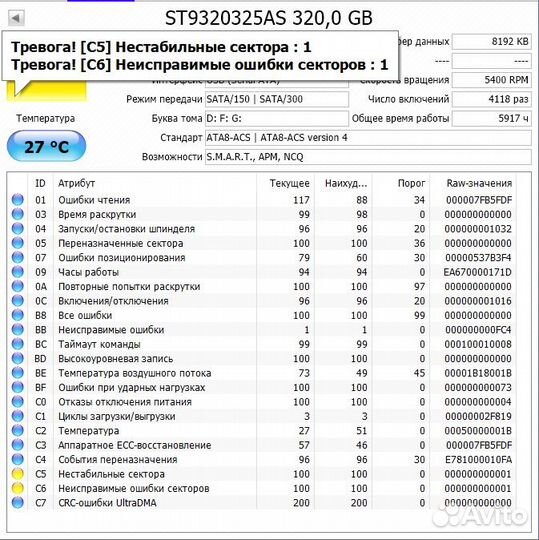This screenshot has width=539, height=540.
Task: Select the Ошибки чтения attribute name
Action: point(94,200)
